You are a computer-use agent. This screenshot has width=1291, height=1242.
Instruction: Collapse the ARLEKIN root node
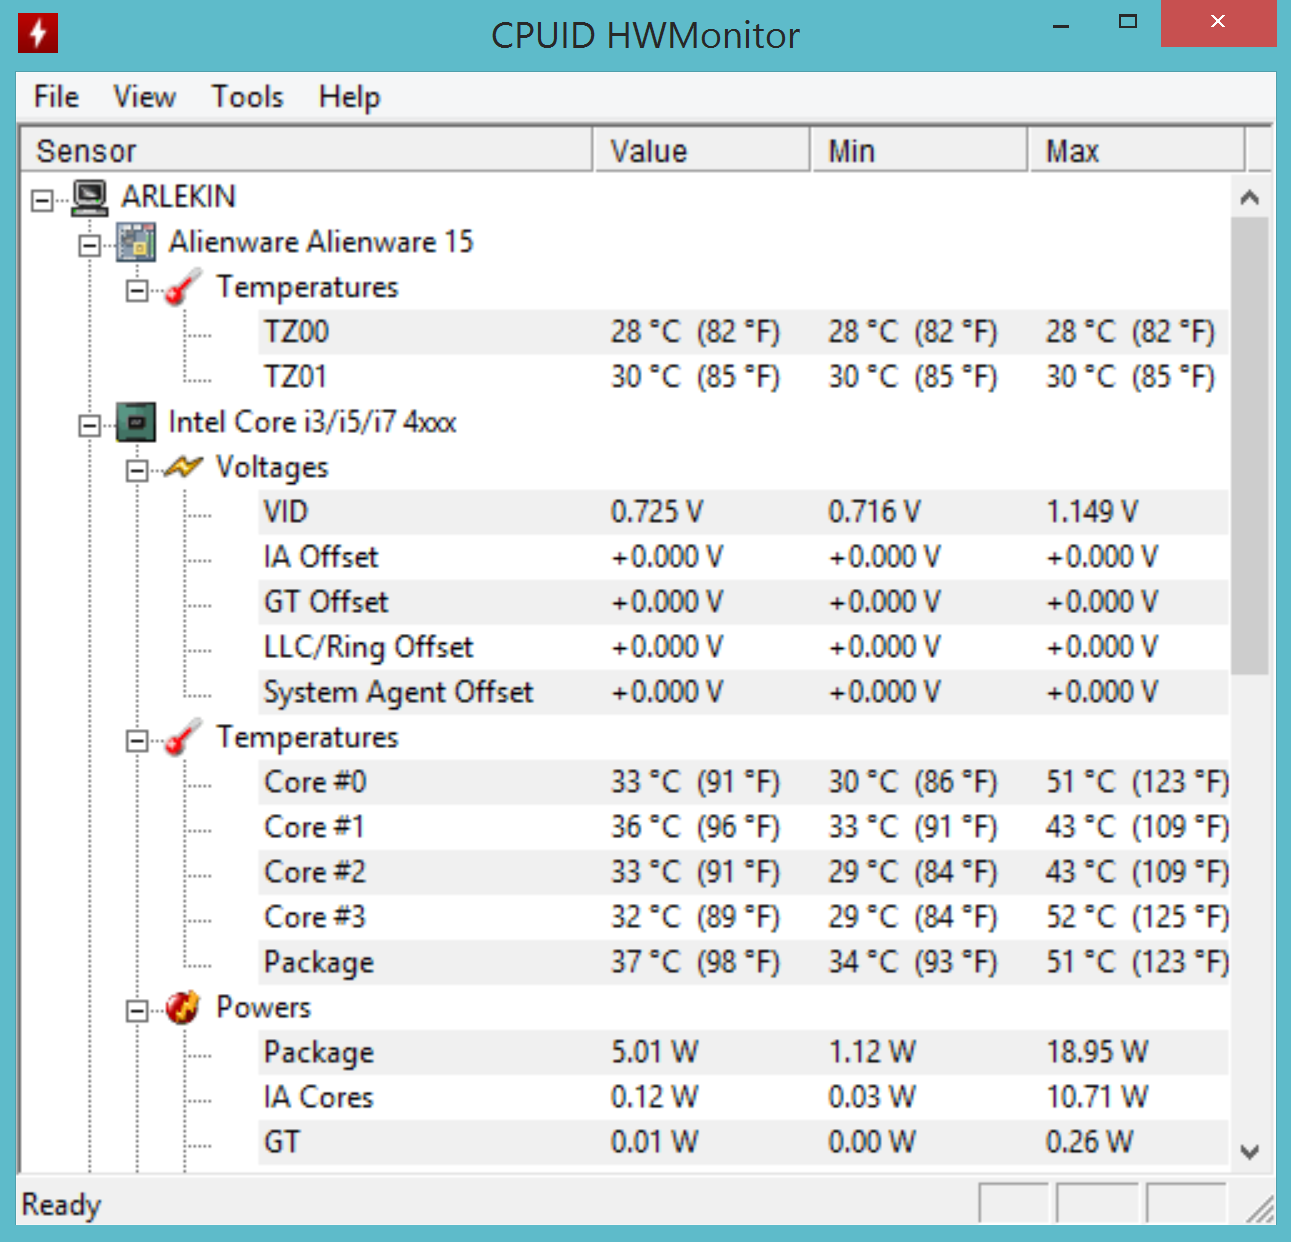41,200
